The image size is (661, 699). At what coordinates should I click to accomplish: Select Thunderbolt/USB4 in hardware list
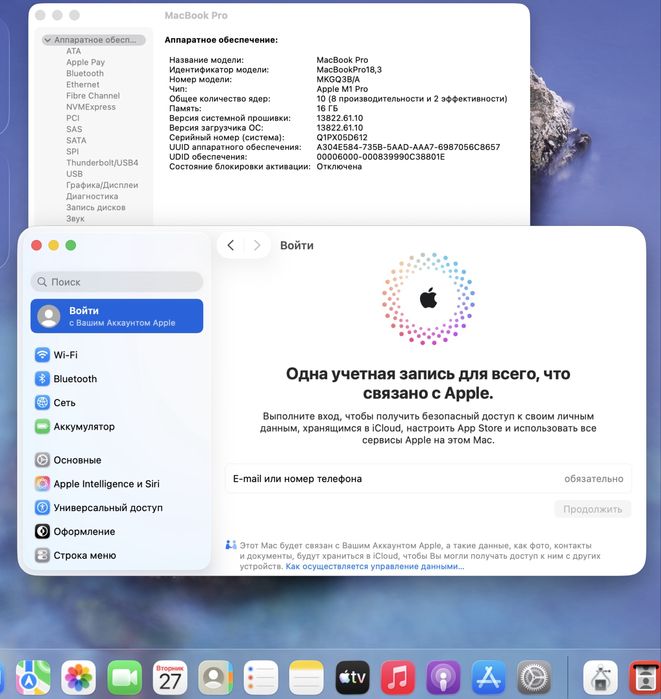[102, 162]
